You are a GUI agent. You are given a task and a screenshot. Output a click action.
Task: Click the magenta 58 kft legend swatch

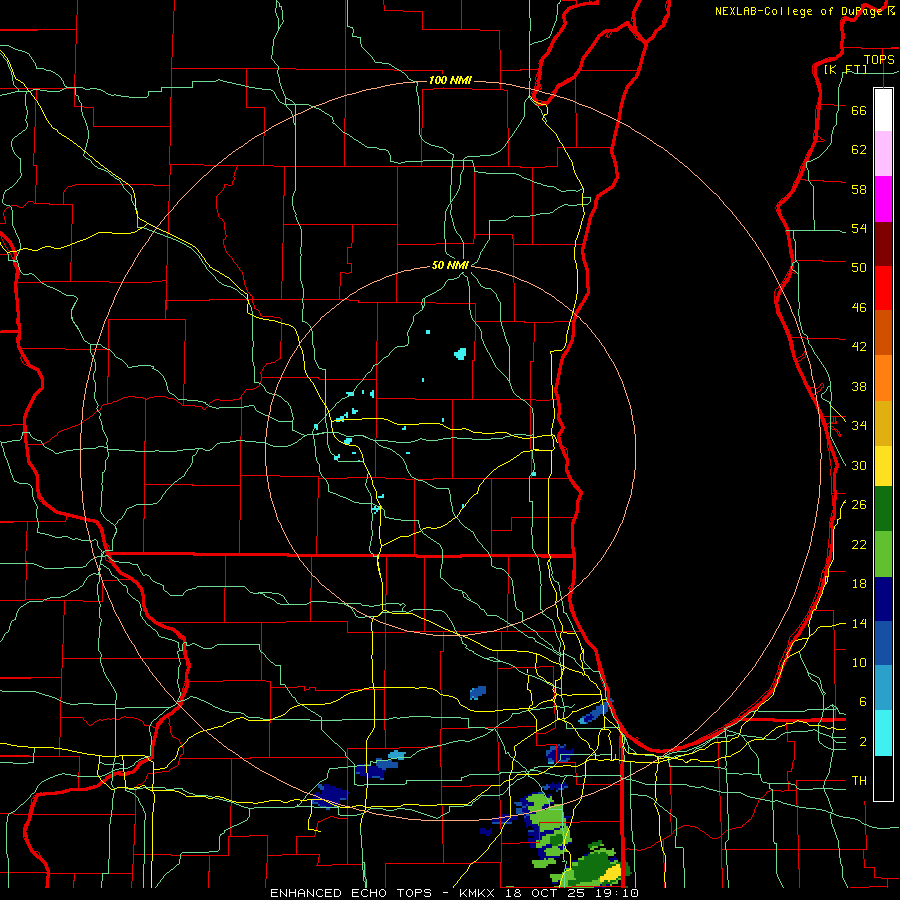tap(883, 199)
